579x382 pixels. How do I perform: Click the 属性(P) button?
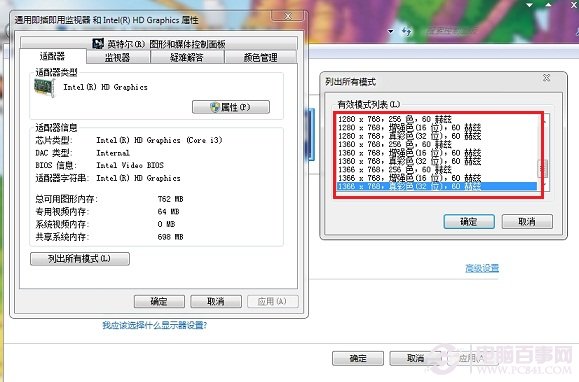point(231,107)
